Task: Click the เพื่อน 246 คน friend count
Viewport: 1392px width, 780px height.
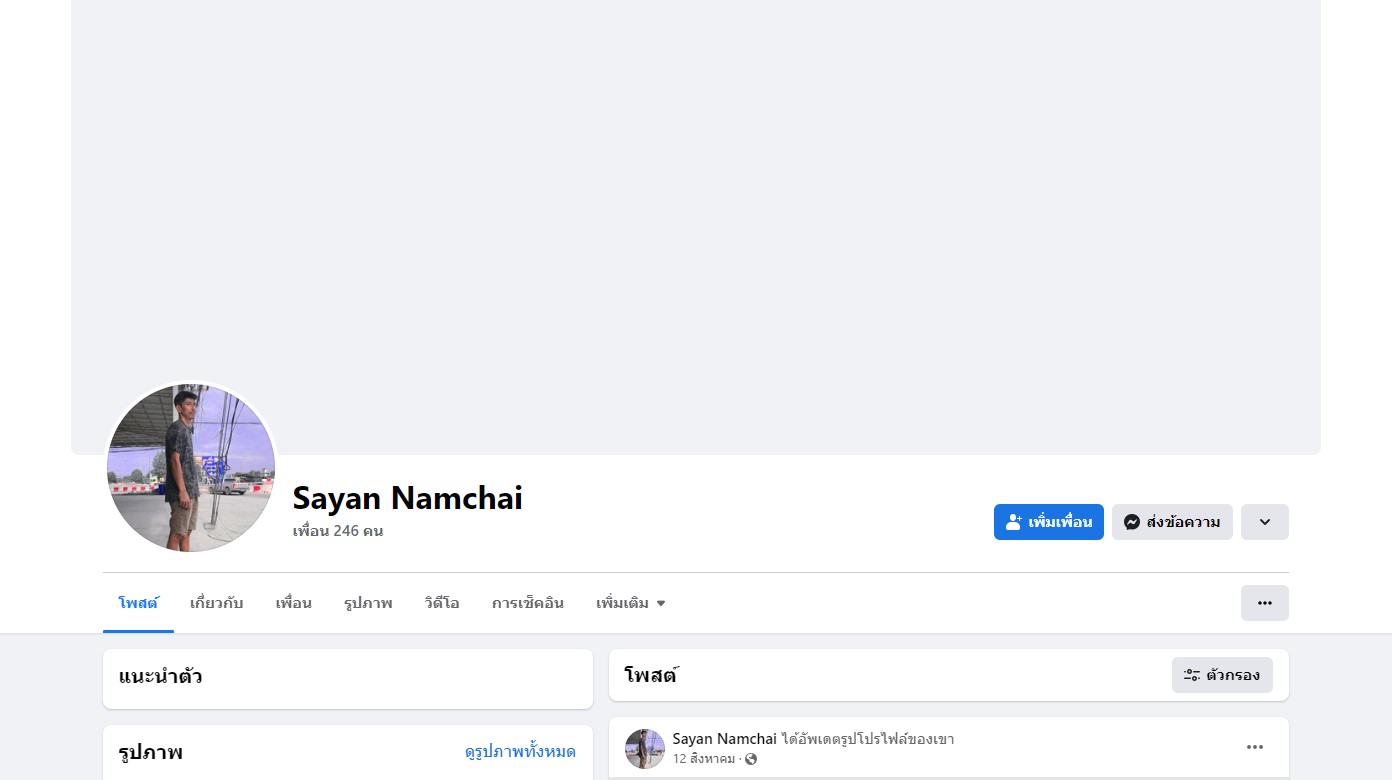Action: tap(338, 531)
